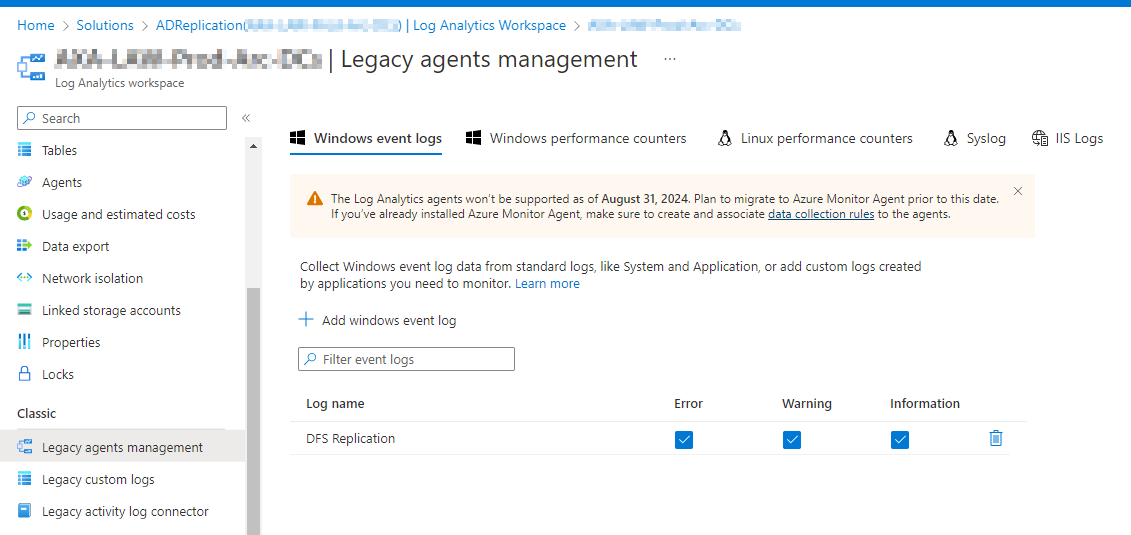Select Legacy agents management in sidebar
This screenshot has height=535, width=1131.
pyautogui.click(x=123, y=448)
